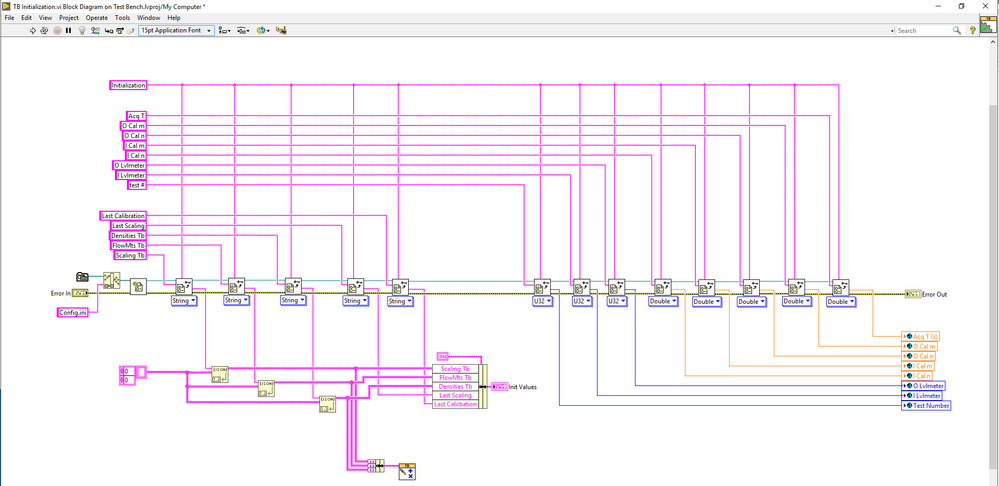Show Context Help with the question mark

(972, 30)
